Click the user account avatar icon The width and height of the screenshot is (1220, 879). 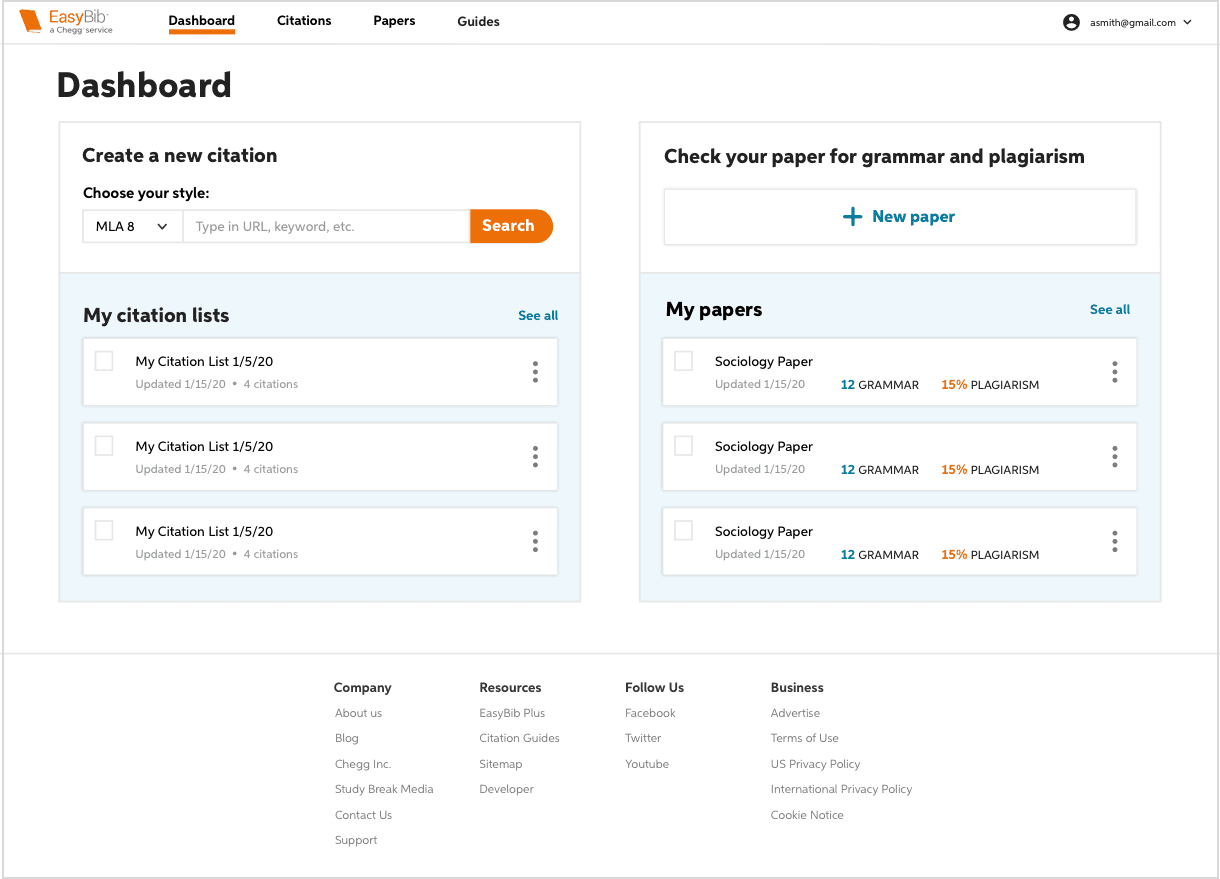[x=1072, y=22]
